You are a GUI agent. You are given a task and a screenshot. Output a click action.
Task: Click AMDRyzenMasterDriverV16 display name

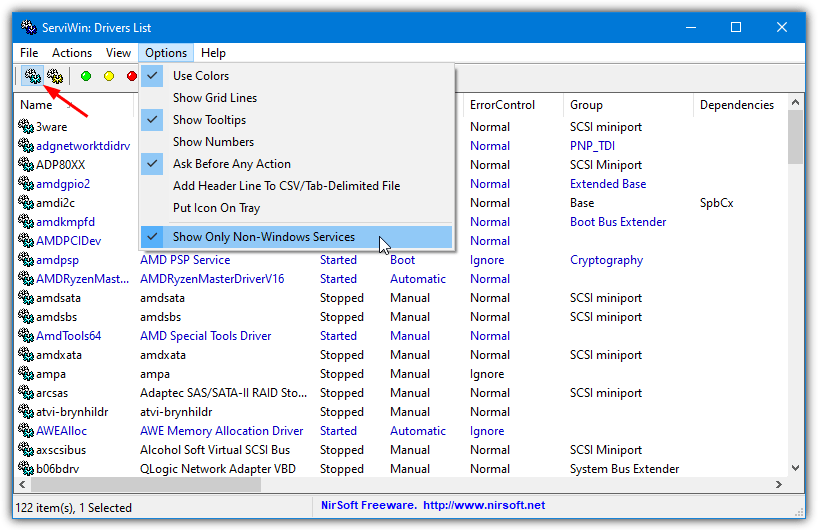coord(212,279)
